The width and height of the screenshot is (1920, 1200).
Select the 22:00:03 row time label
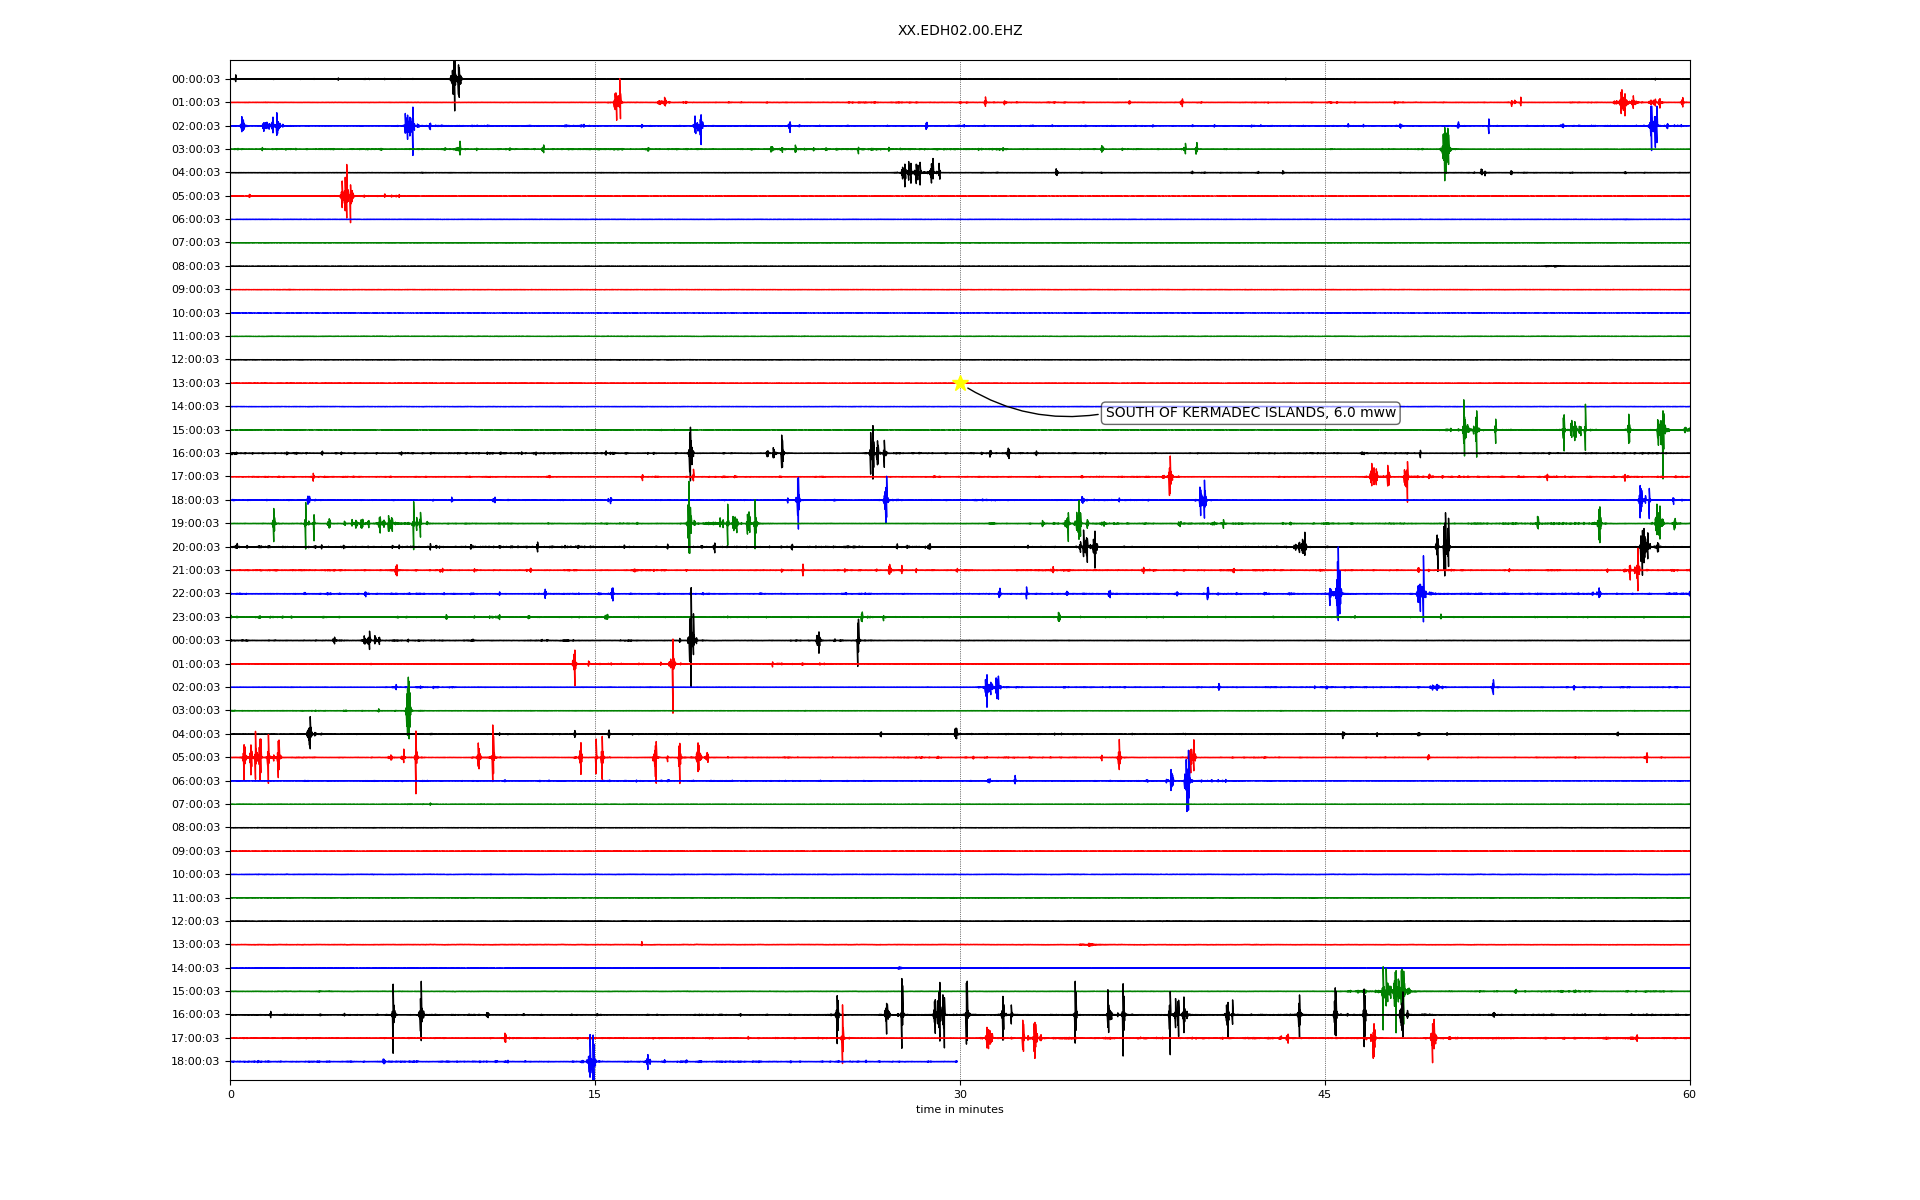[x=195, y=594]
